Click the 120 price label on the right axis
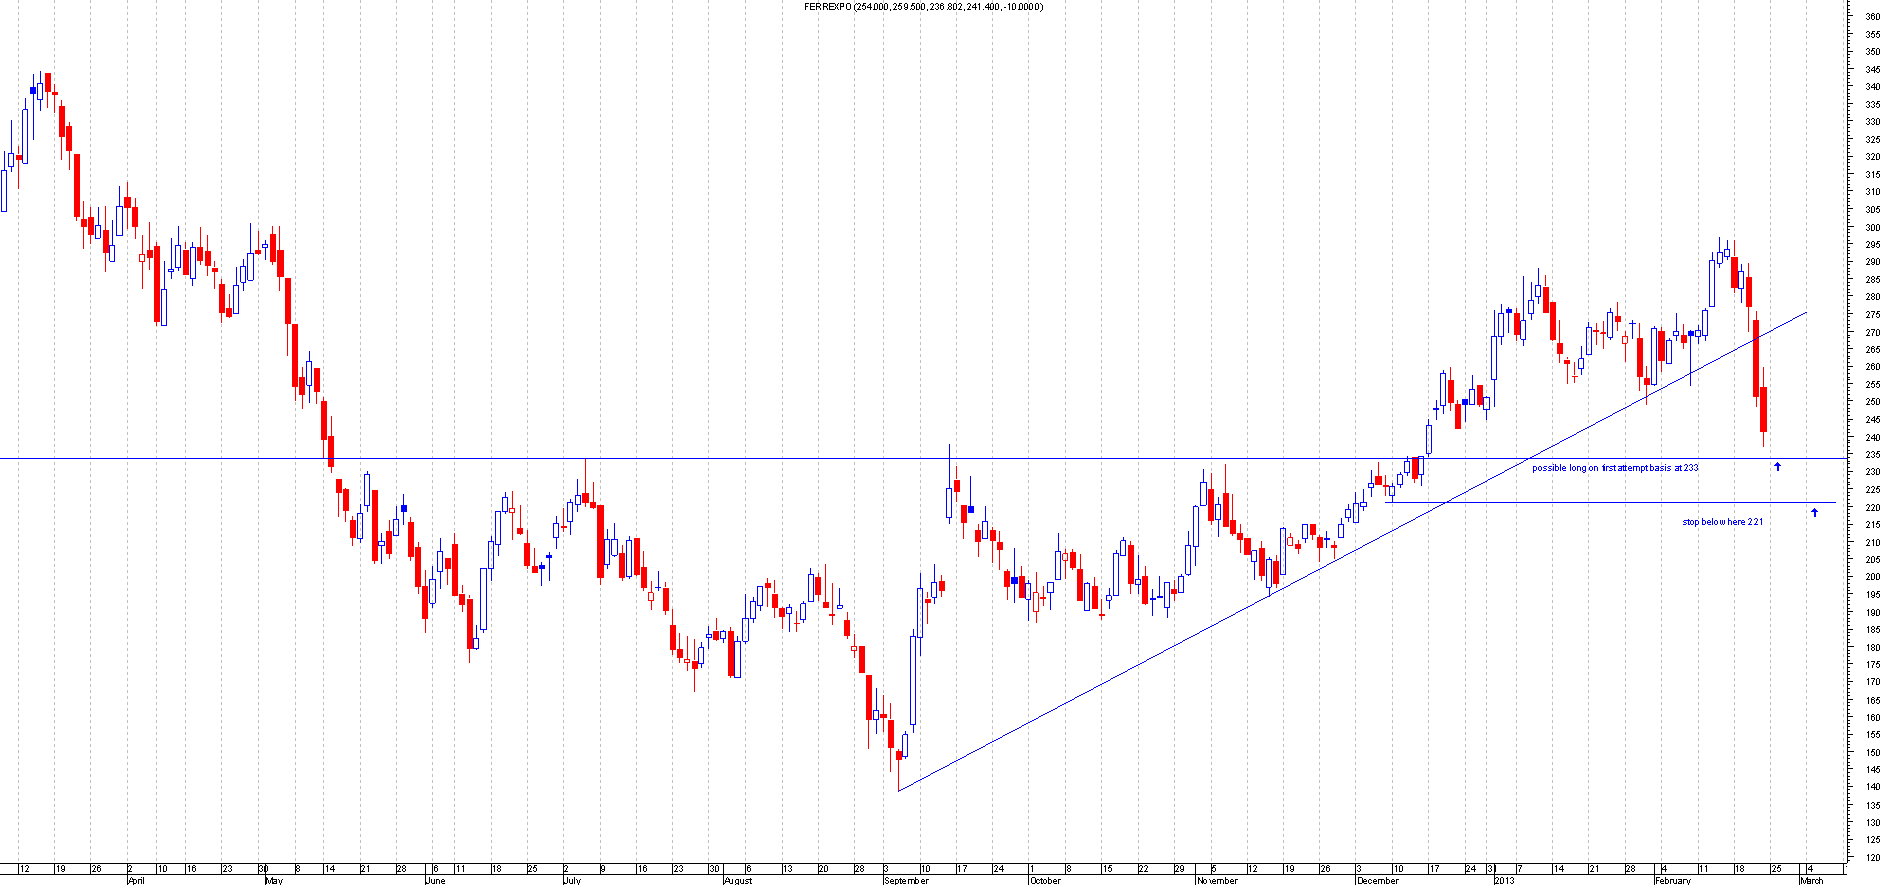The width and height of the screenshot is (1883, 885). (1871, 857)
